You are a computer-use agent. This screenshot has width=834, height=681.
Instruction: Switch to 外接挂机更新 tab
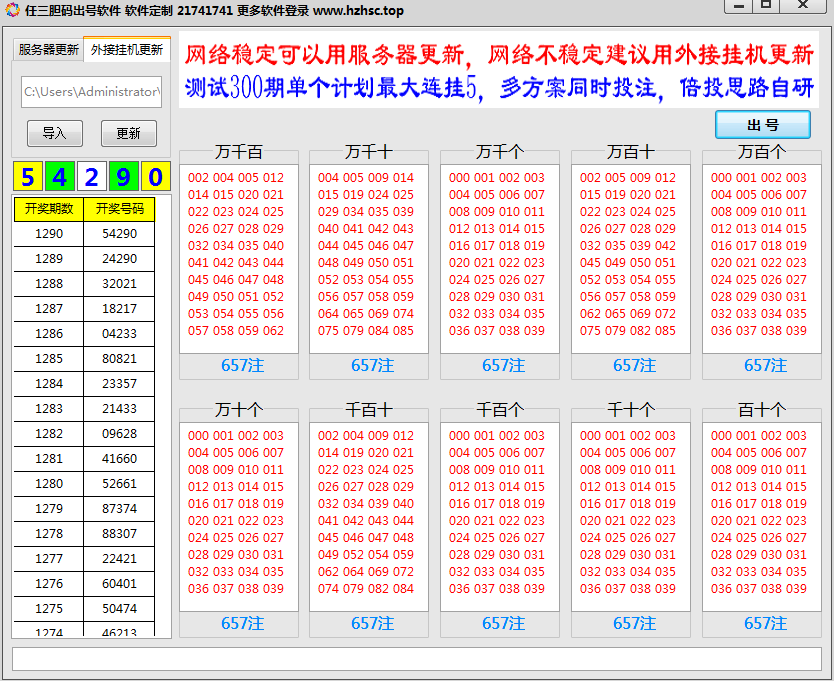[126, 50]
